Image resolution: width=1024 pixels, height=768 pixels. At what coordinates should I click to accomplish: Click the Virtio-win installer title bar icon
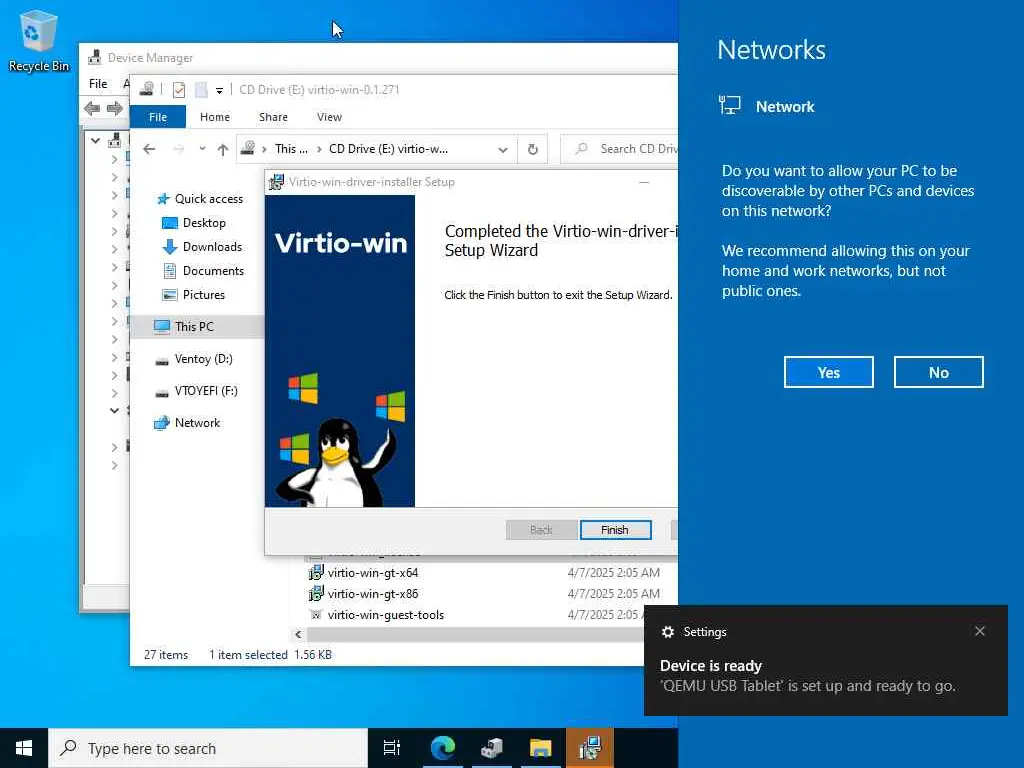click(x=276, y=182)
